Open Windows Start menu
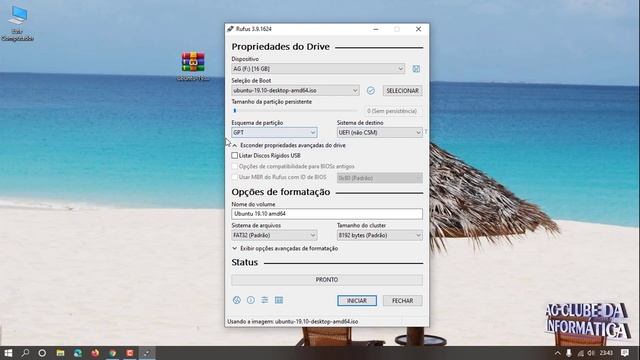The width and height of the screenshot is (640, 360). (8, 353)
